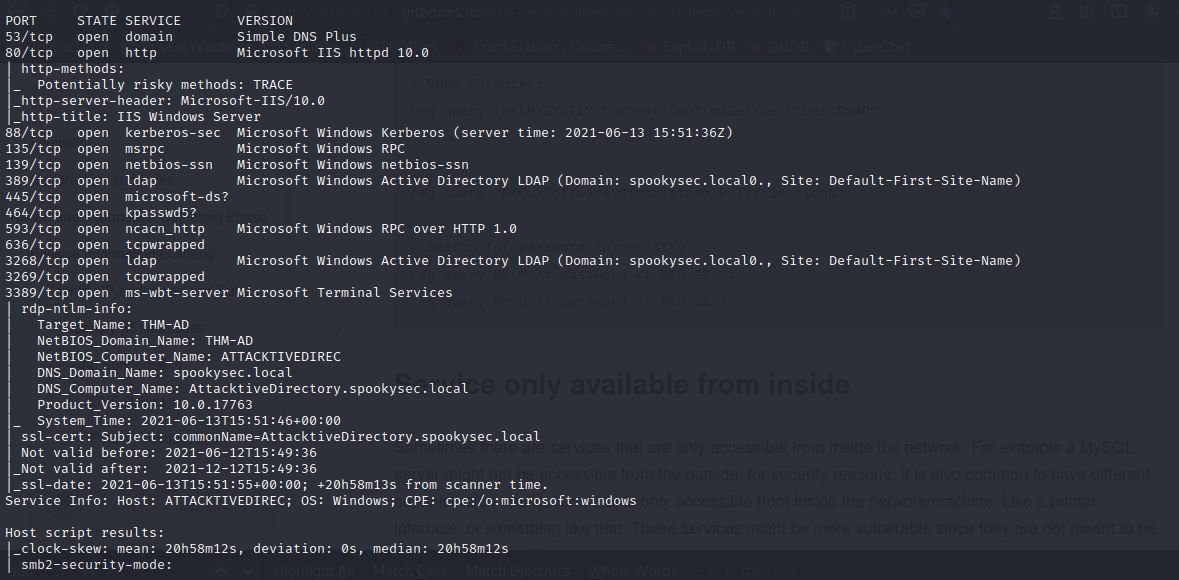Click the 'Not valid before' date line
Viewport: 1179px width, 580px height.
(x=168, y=453)
